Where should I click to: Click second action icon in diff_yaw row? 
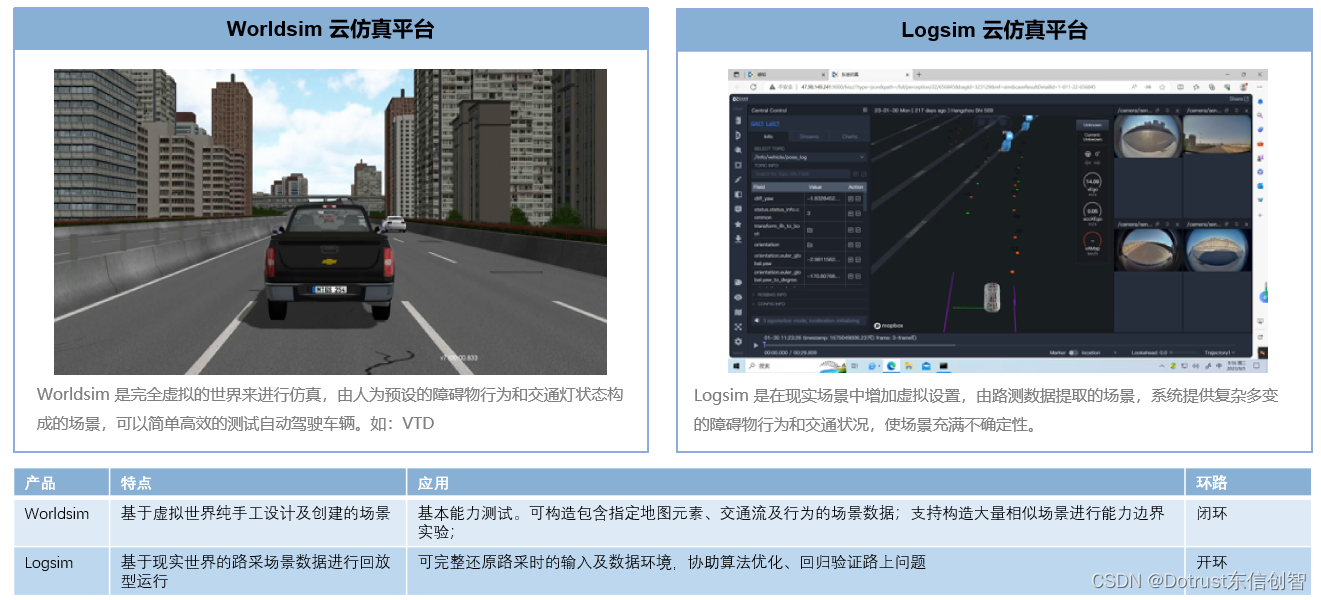point(858,199)
